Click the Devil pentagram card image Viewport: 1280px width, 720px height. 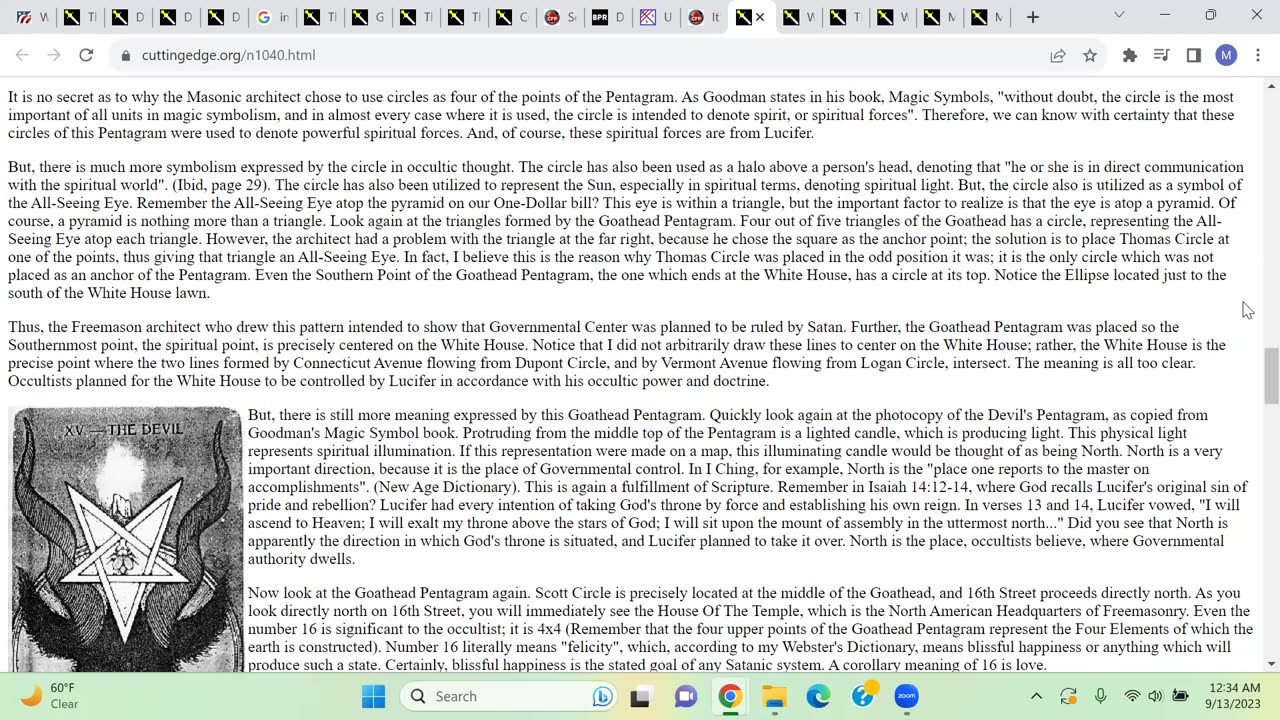pos(126,539)
